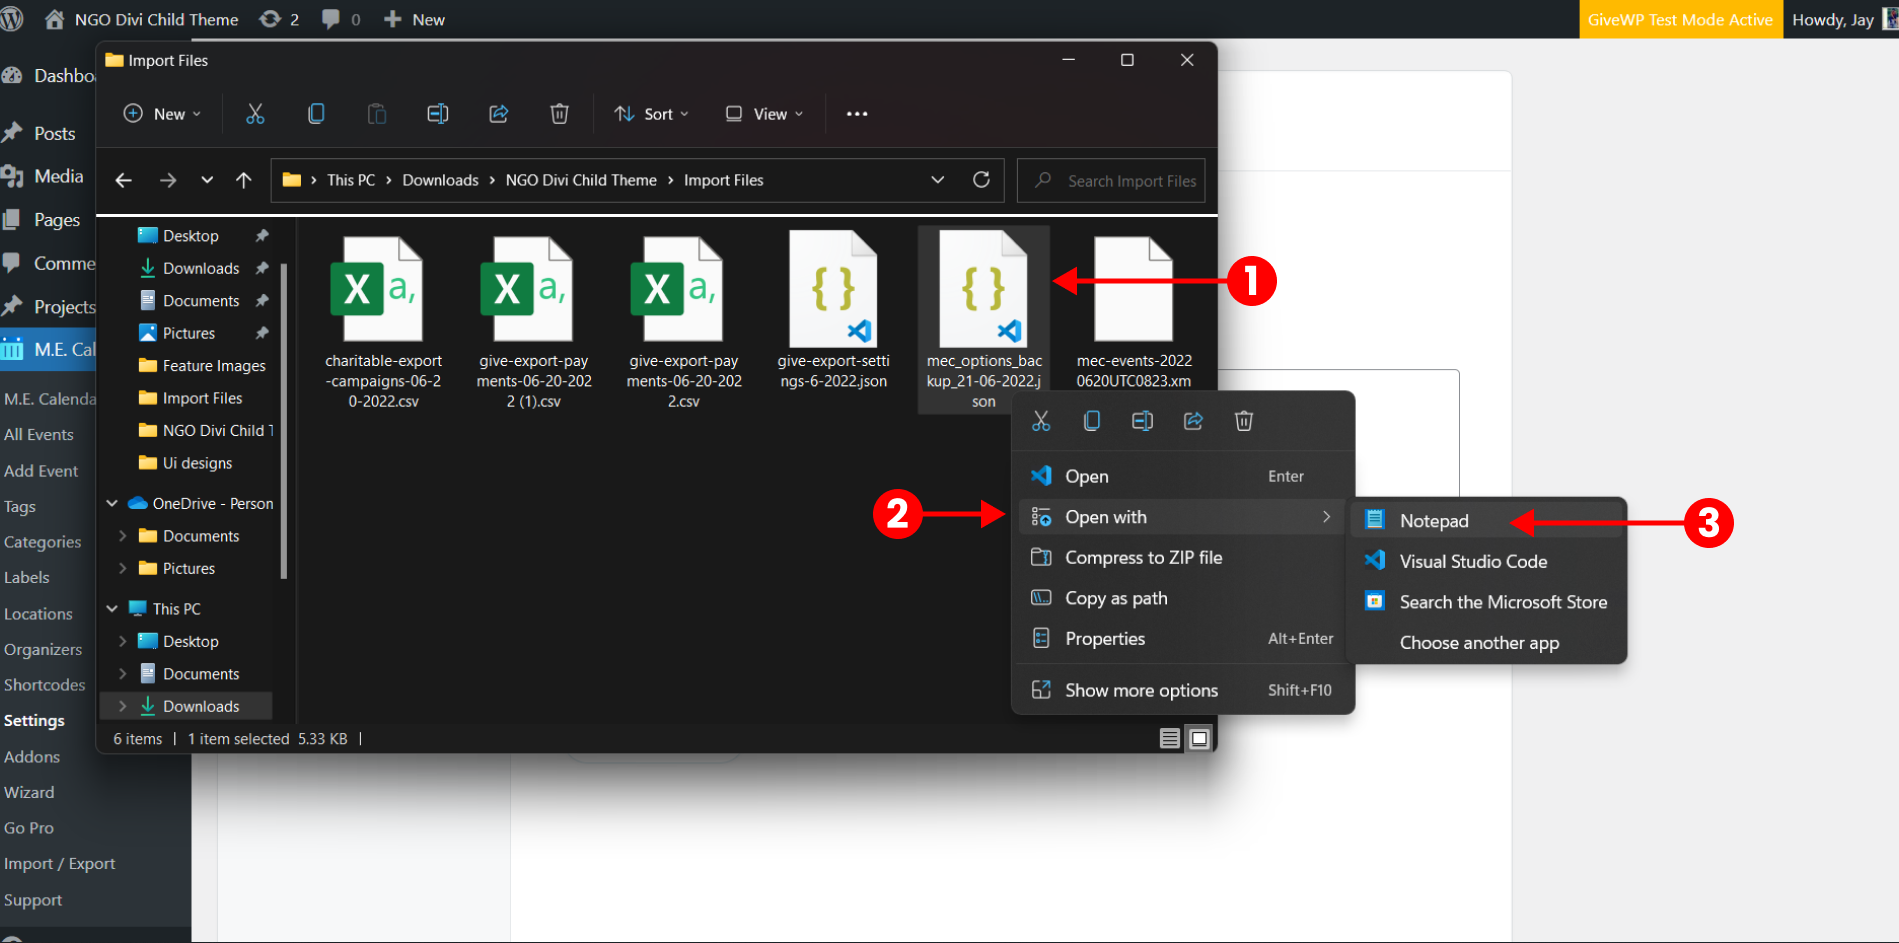
Task: Select charitable-export-campaigns CSV file
Action: pyautogui.click(x=383, y=322)
